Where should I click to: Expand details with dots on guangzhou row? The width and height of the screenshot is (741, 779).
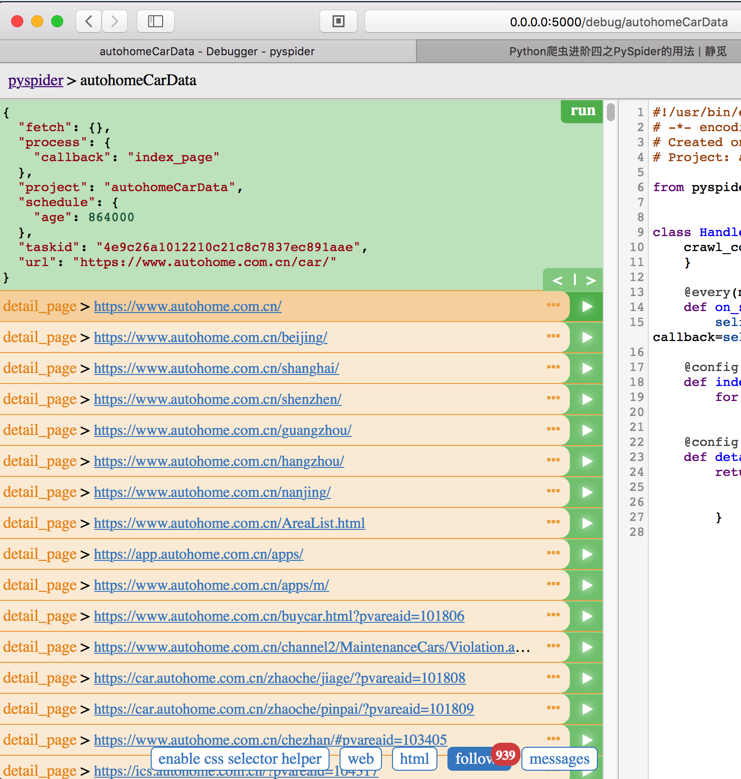(553, 429)
